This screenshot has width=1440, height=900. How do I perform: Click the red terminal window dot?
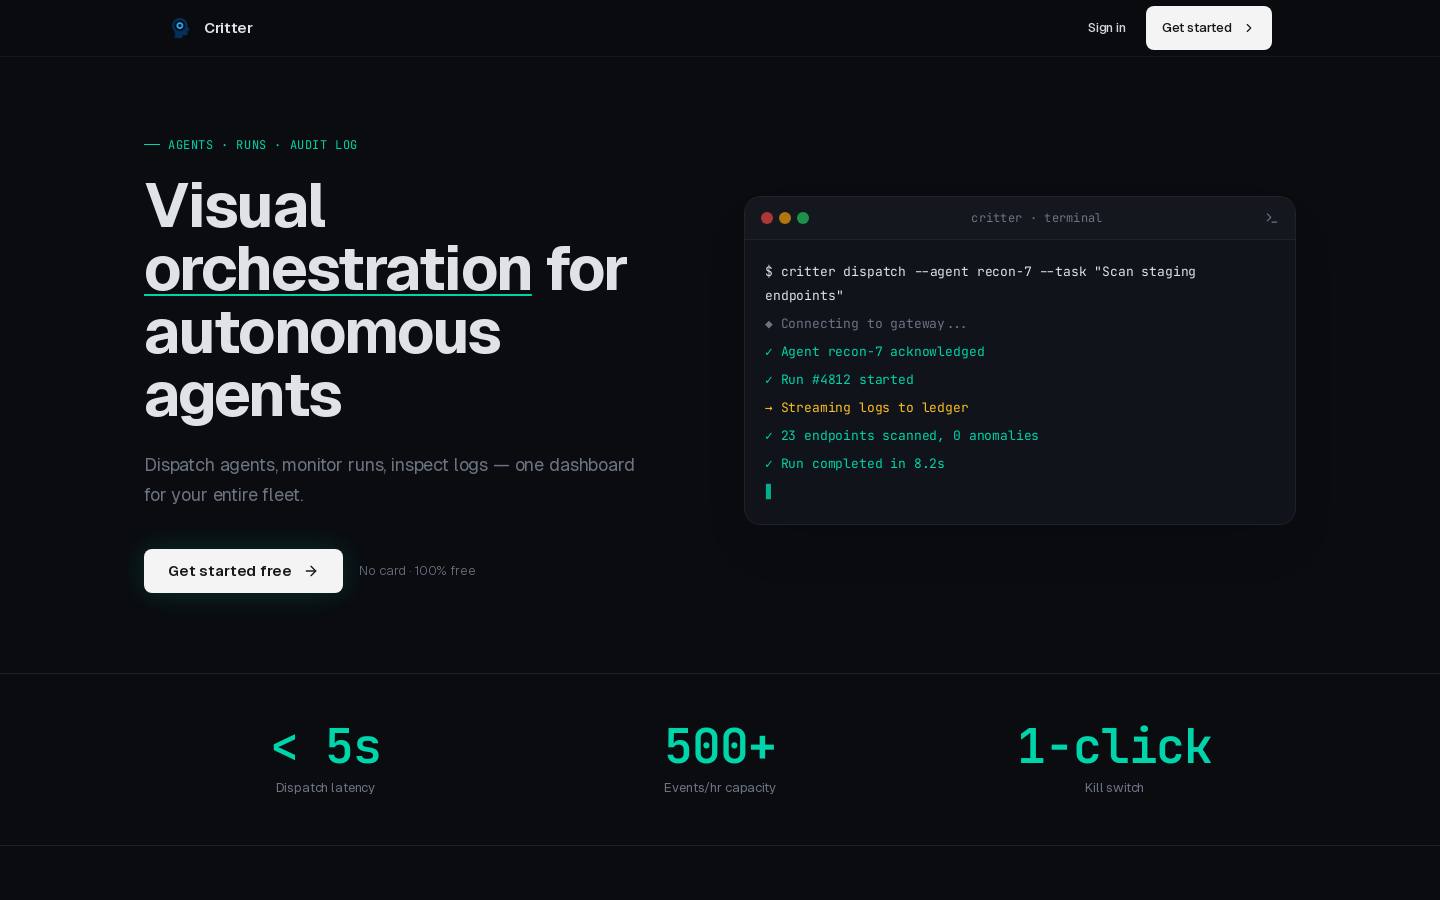pyautogui.click(x=767, y=218)
